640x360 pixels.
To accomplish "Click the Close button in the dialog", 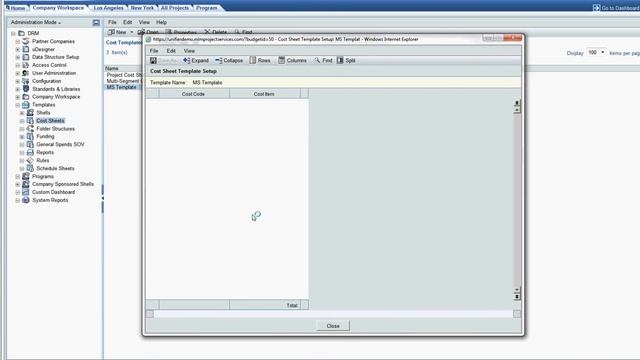I will click(x=333, y=326).
